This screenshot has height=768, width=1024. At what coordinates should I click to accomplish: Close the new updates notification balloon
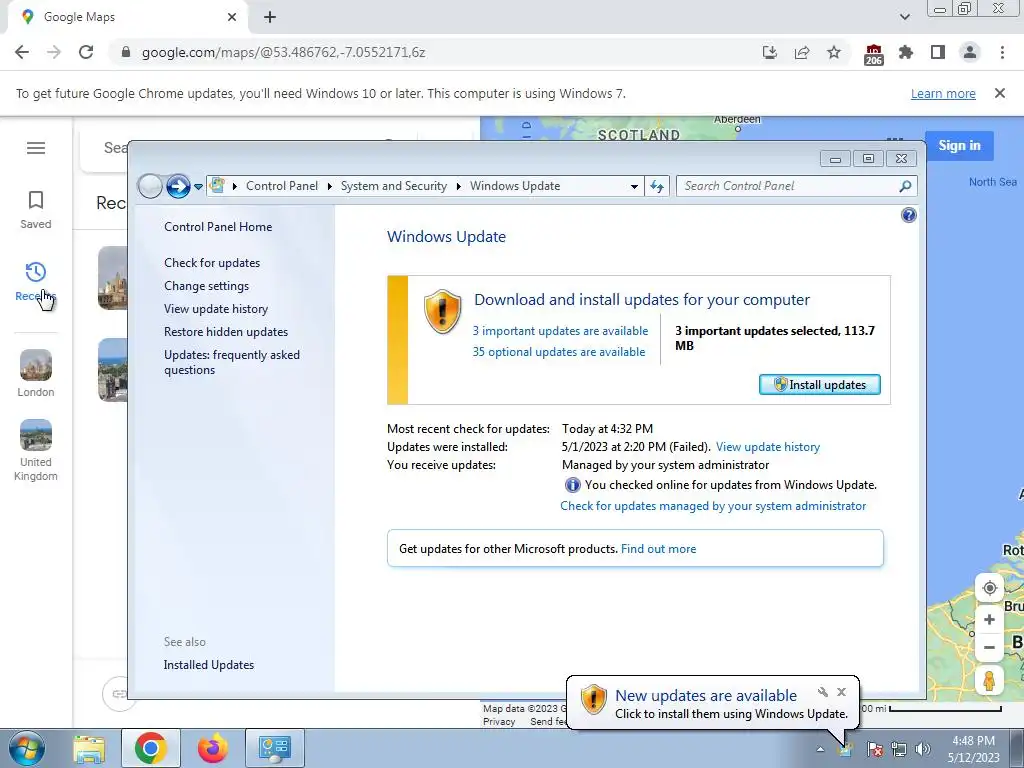click(x=841, y=692)
